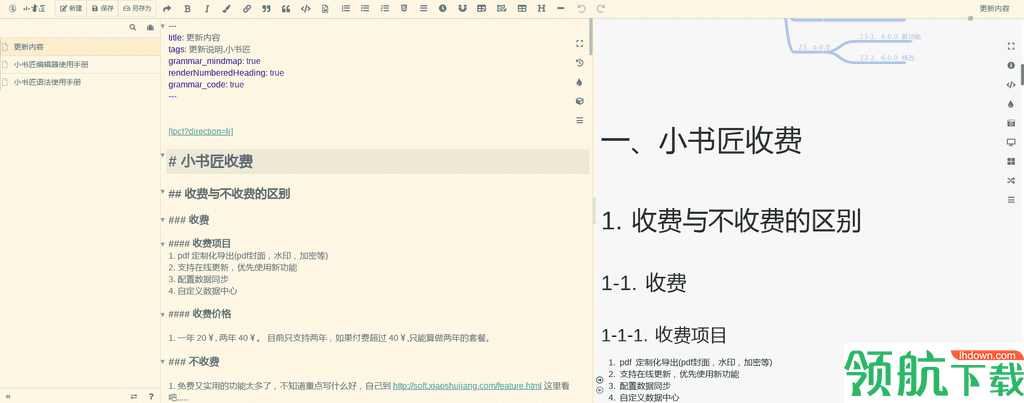Viewport: 1024px width, 403px height.
Task: Click the horizontal lines align icon
Action: (x=424, y=8)
